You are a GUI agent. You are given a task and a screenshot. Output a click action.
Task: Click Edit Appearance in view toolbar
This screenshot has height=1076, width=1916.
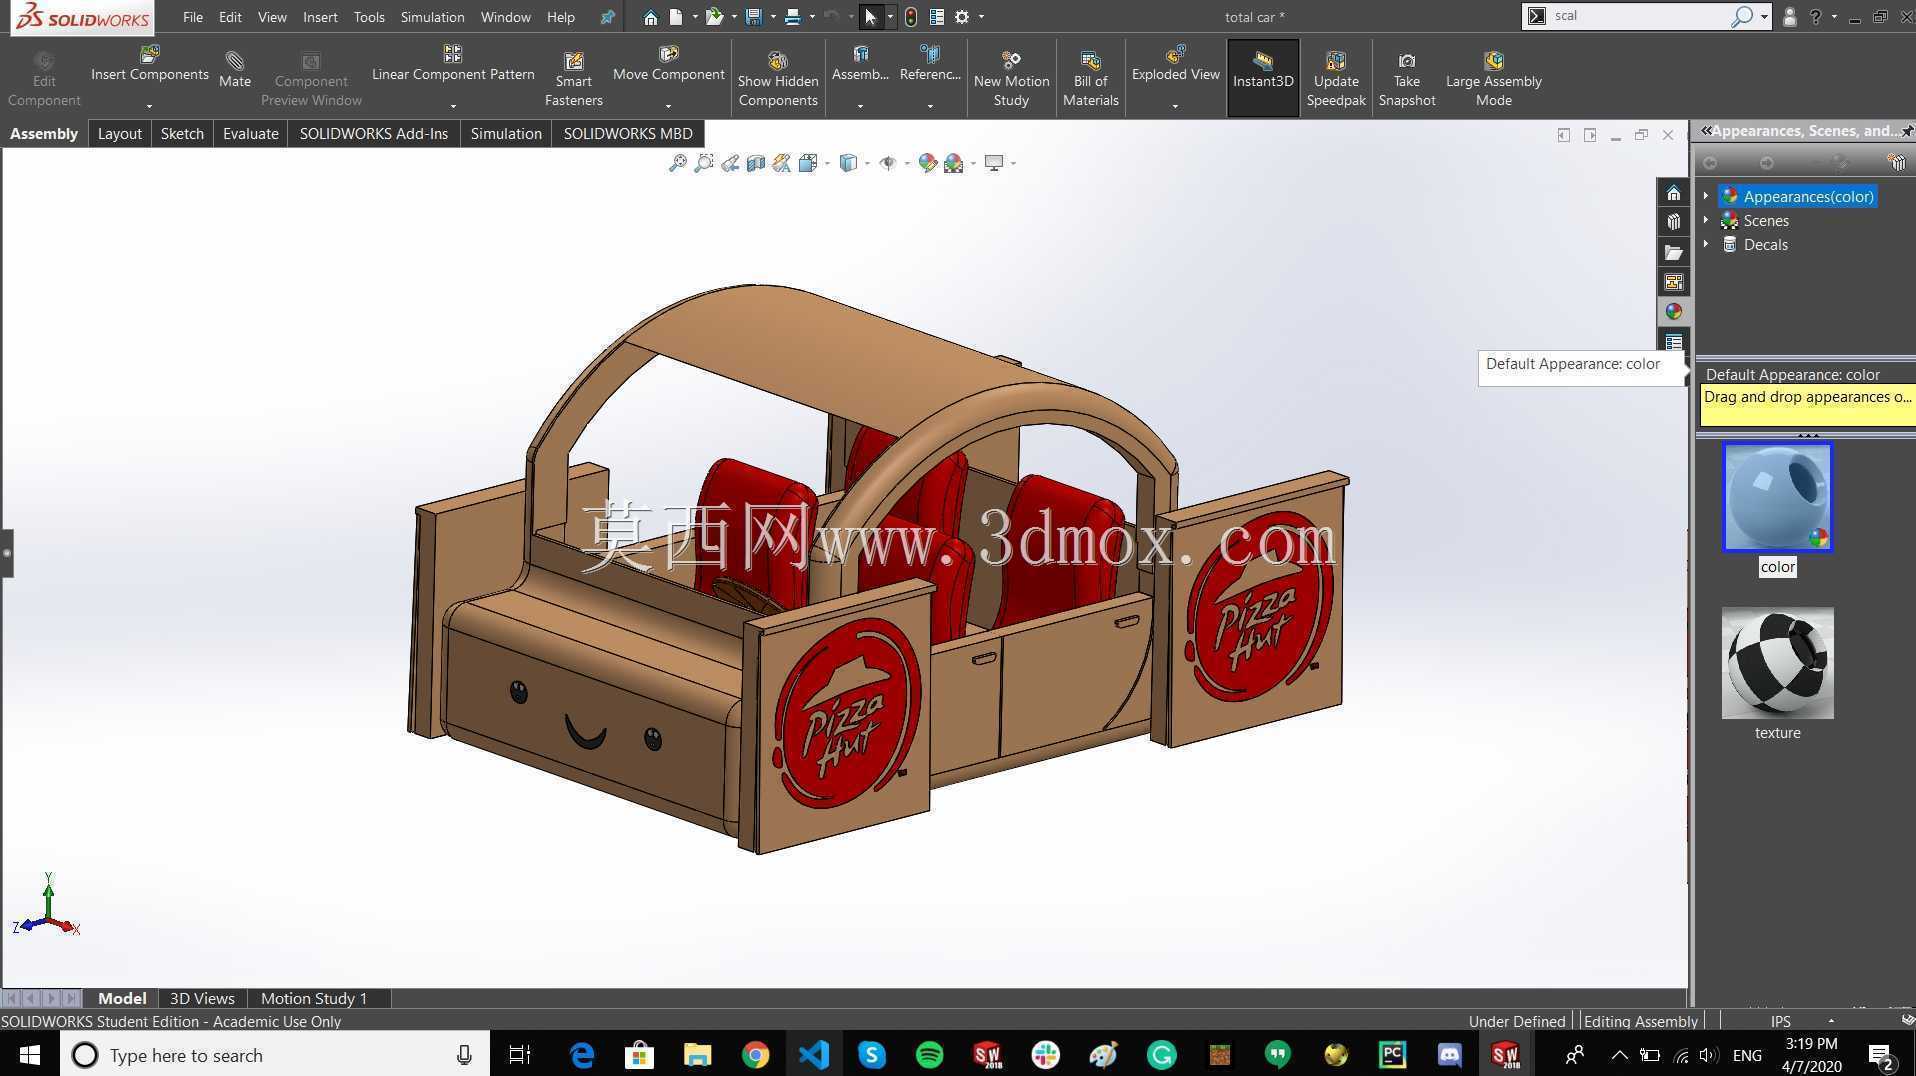(927, 163)
